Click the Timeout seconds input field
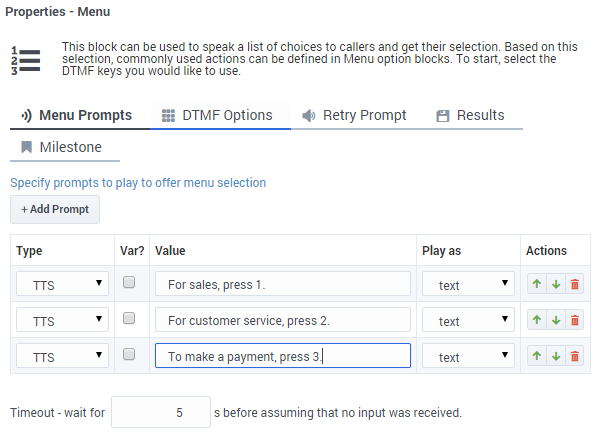Screen dimensions: 600x436 click(x=160, y=412)
